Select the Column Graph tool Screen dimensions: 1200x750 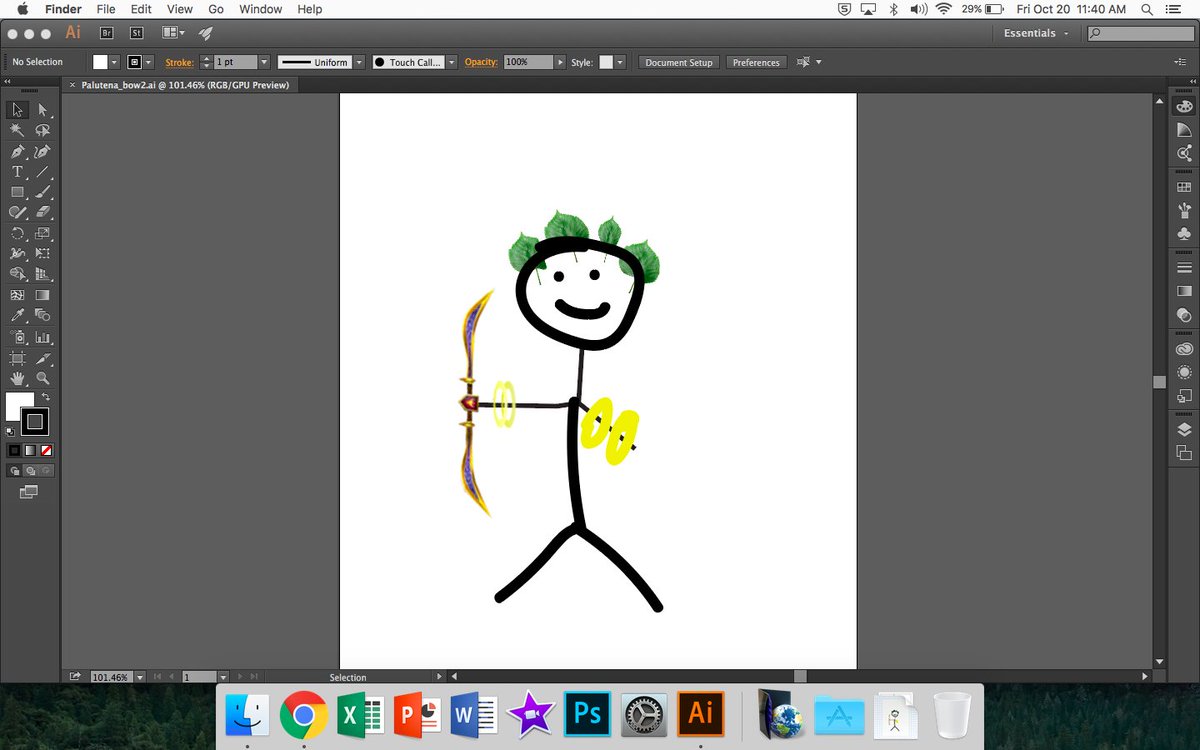pos(43,338)
